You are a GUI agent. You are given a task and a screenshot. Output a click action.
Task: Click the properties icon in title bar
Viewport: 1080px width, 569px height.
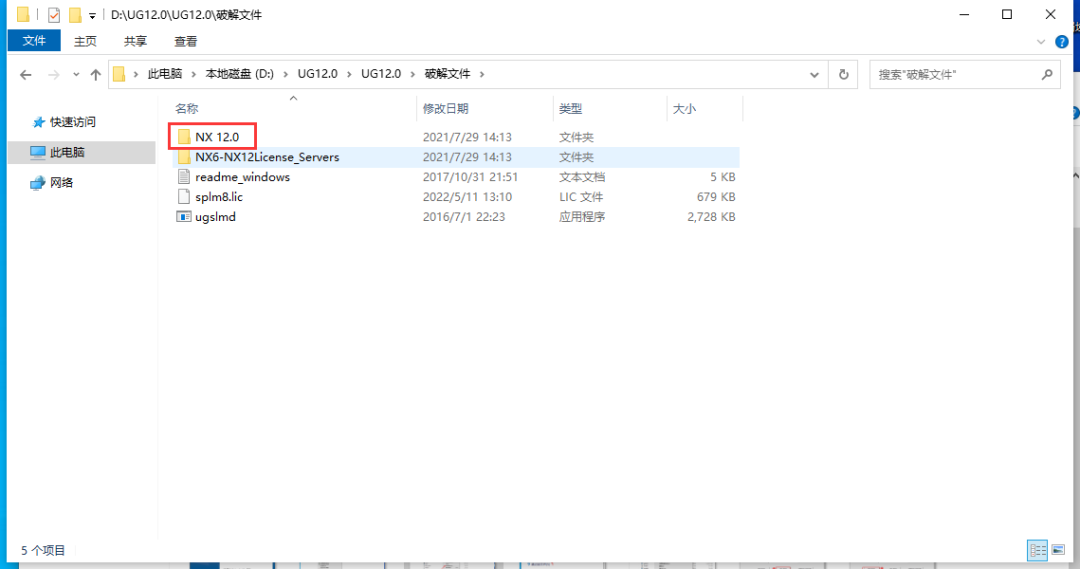point(54,15)
